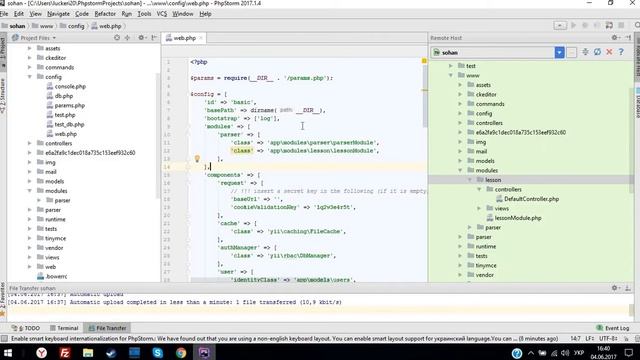
Task: Open Yandex browser from the taskbar
Action: coord(41,353)
